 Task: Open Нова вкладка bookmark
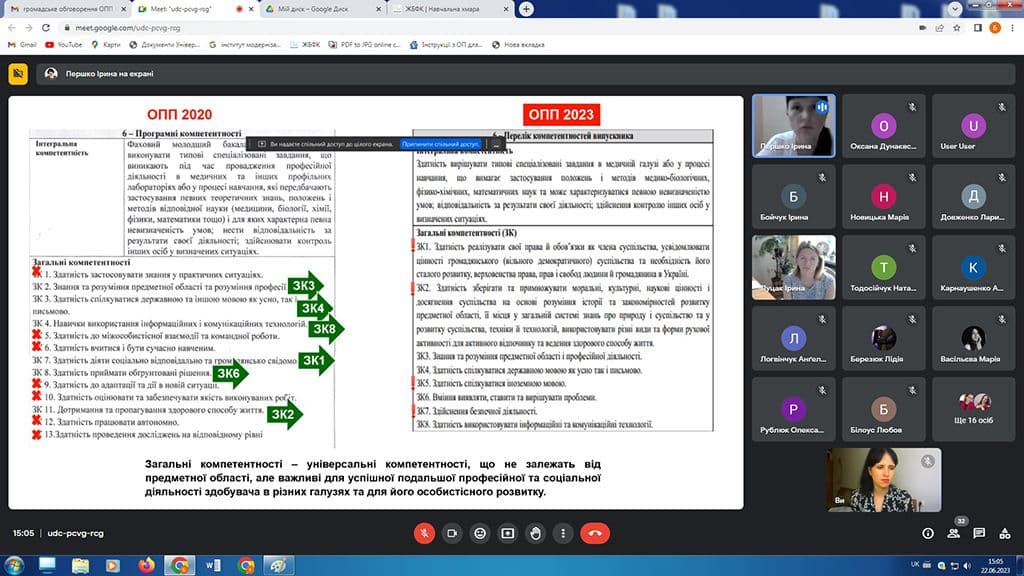[x=518, y=45]
